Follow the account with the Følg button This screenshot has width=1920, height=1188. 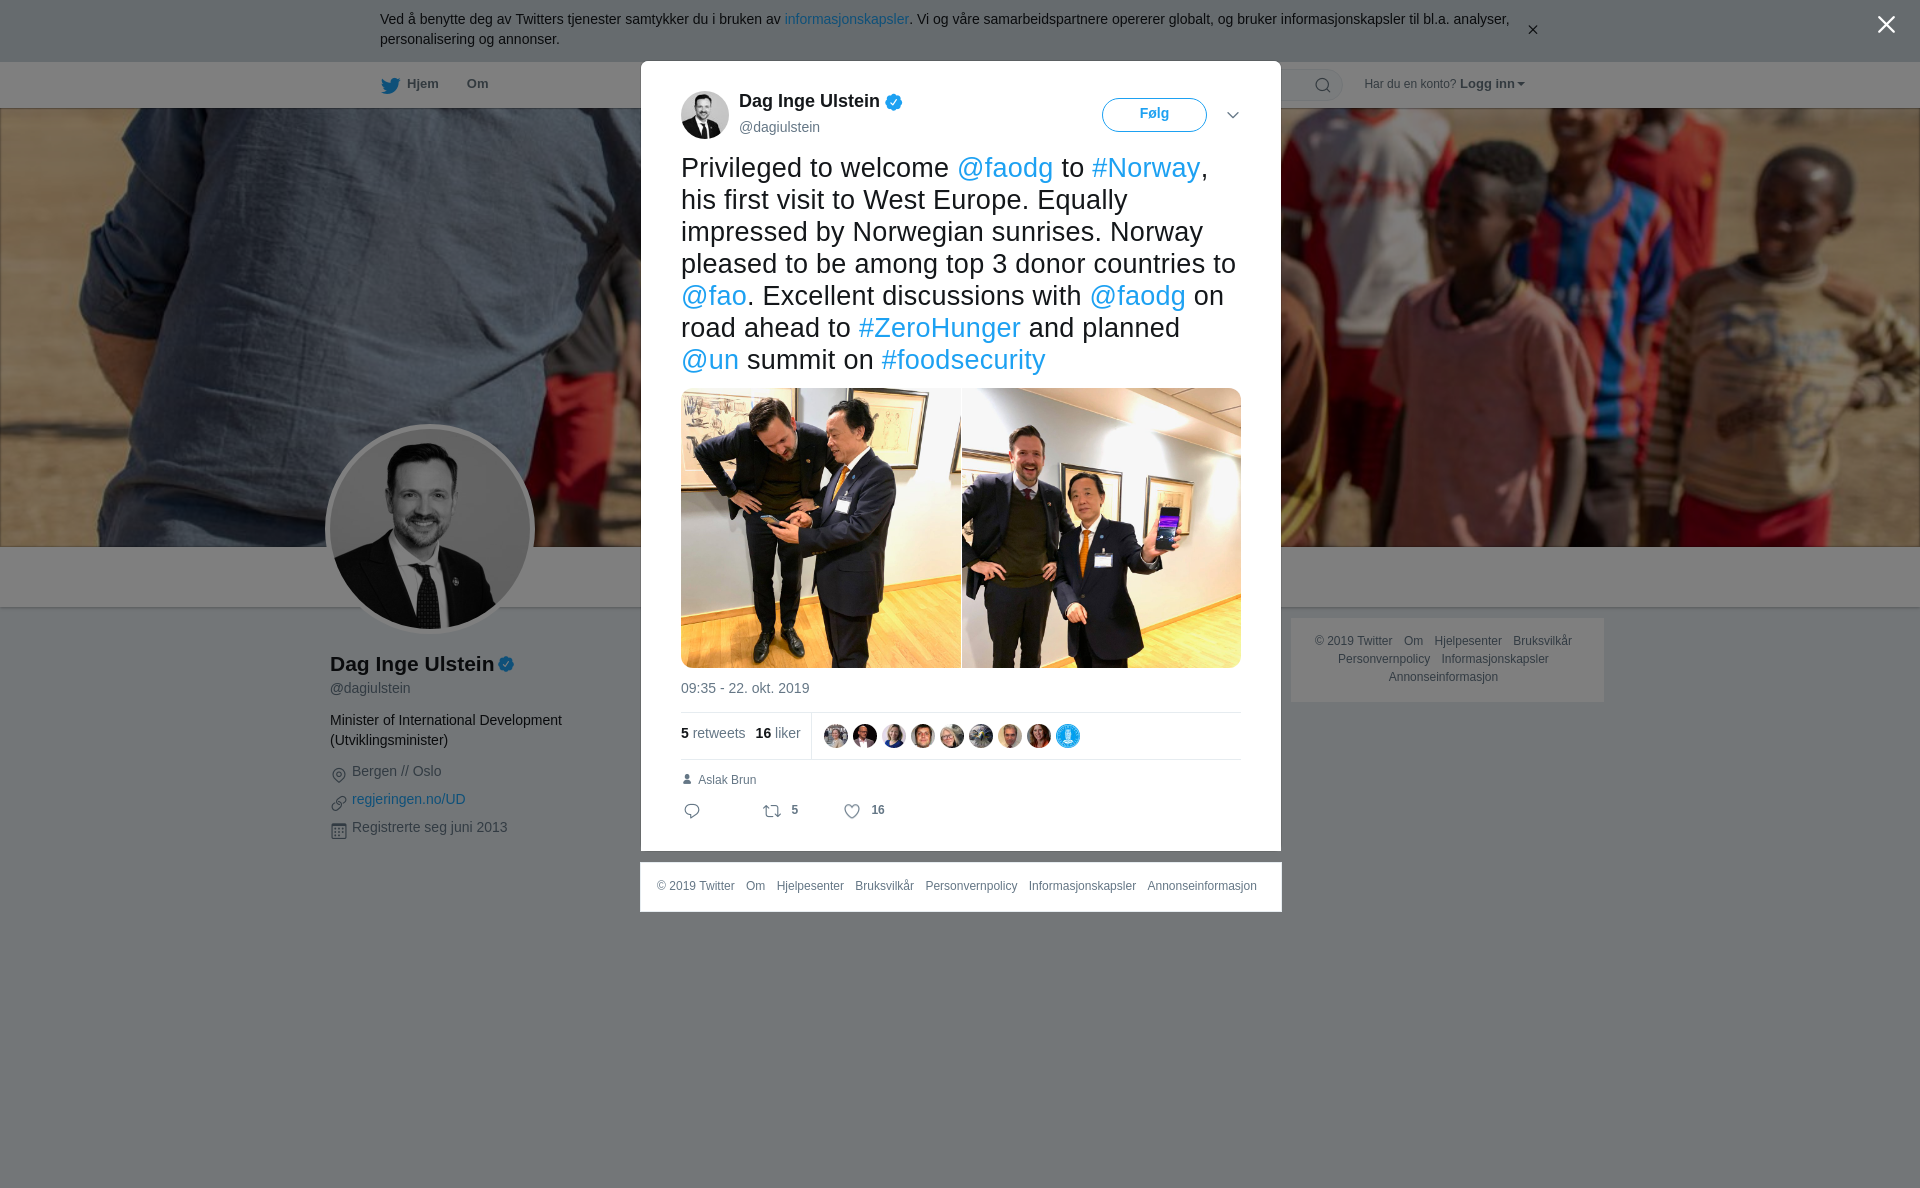pos(1154,115)
